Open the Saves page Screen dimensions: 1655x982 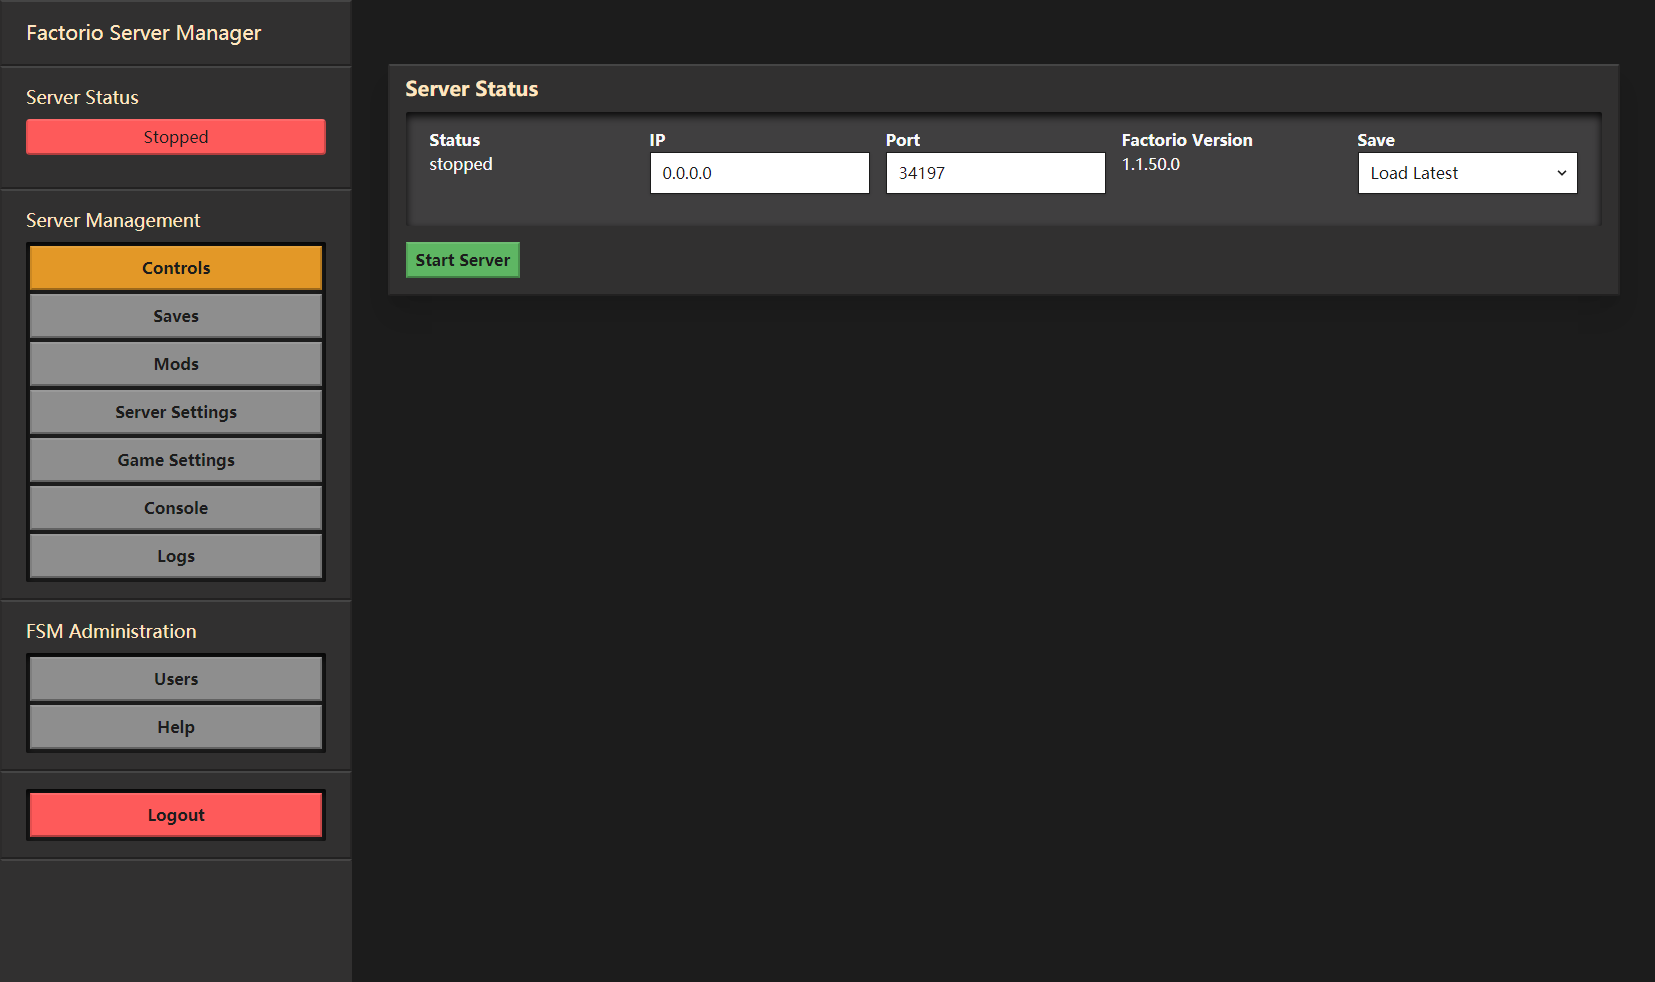176,316
